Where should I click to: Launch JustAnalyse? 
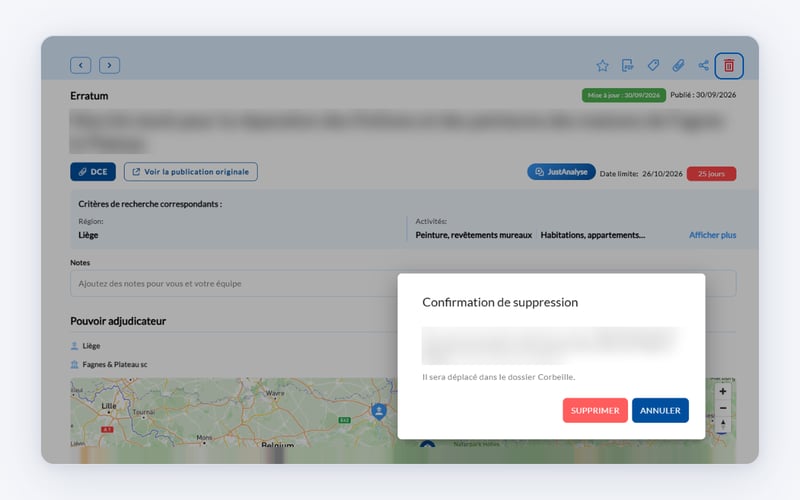(x=561, y=172)
